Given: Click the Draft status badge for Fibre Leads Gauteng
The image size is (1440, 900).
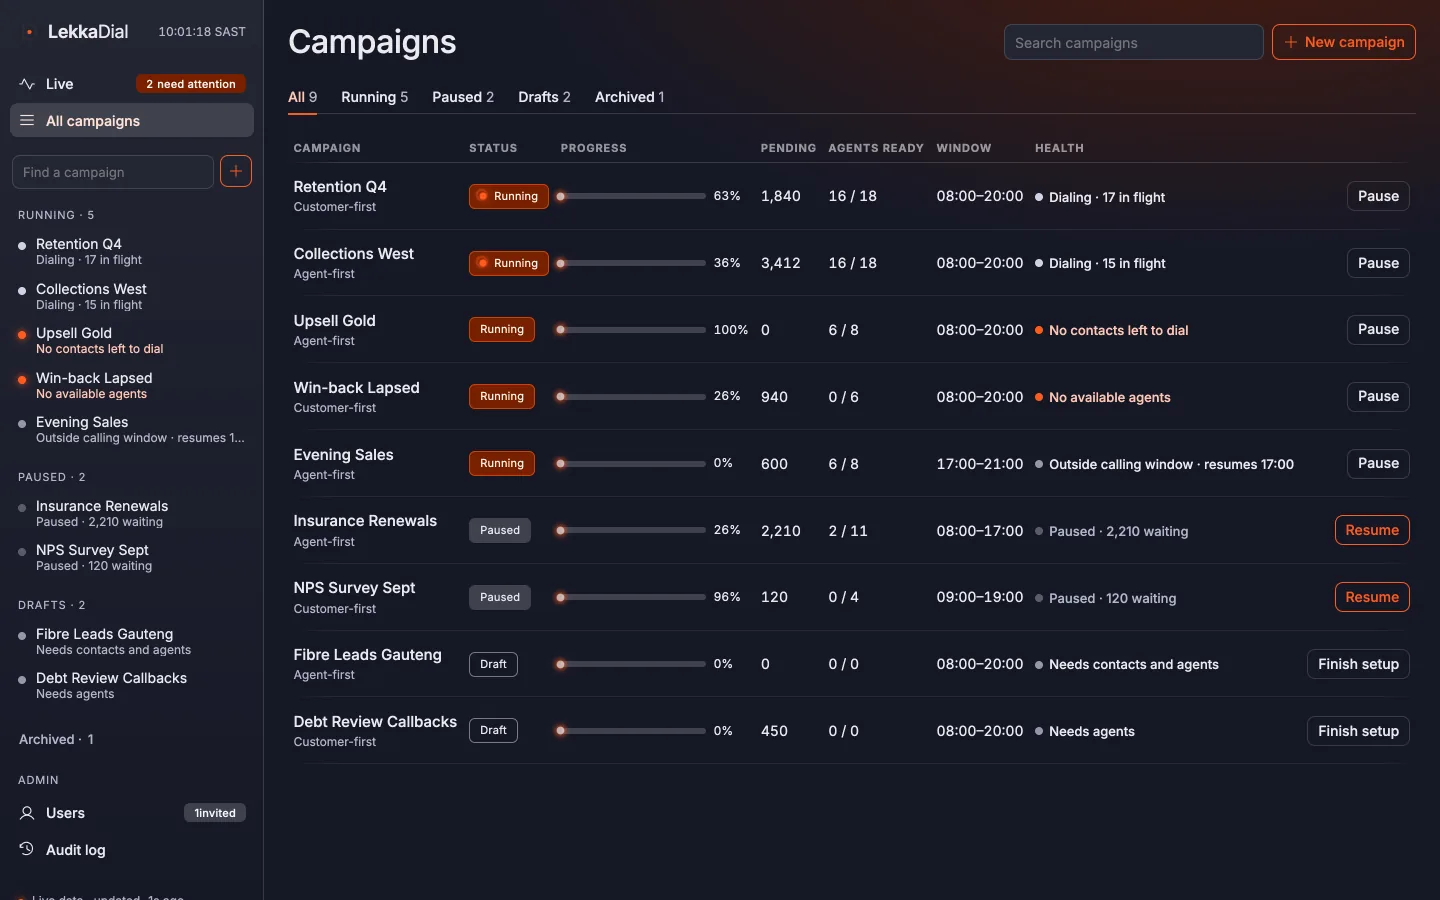Looking at the screenshot, I should (x=493, y=664).
